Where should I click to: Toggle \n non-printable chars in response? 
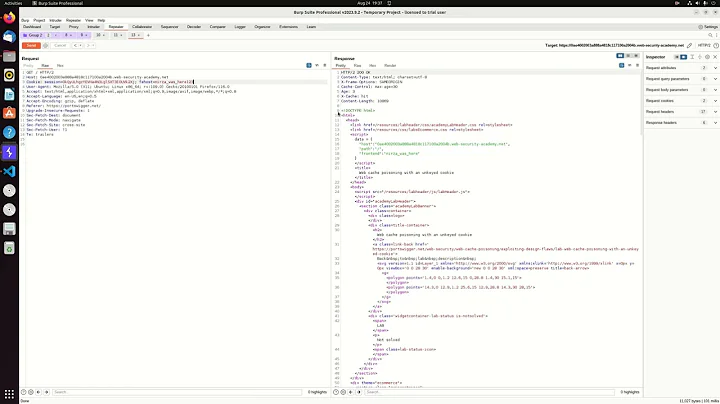(630, 65)
